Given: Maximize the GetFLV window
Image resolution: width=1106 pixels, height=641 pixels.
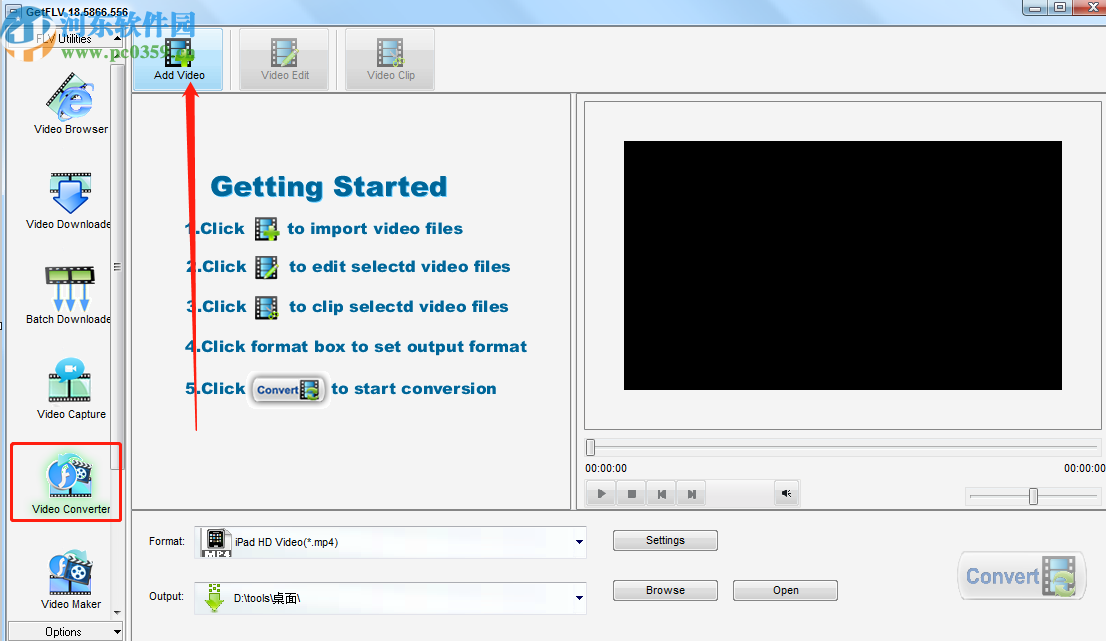Looking at the screenshot, I should tap(1059, 8).
